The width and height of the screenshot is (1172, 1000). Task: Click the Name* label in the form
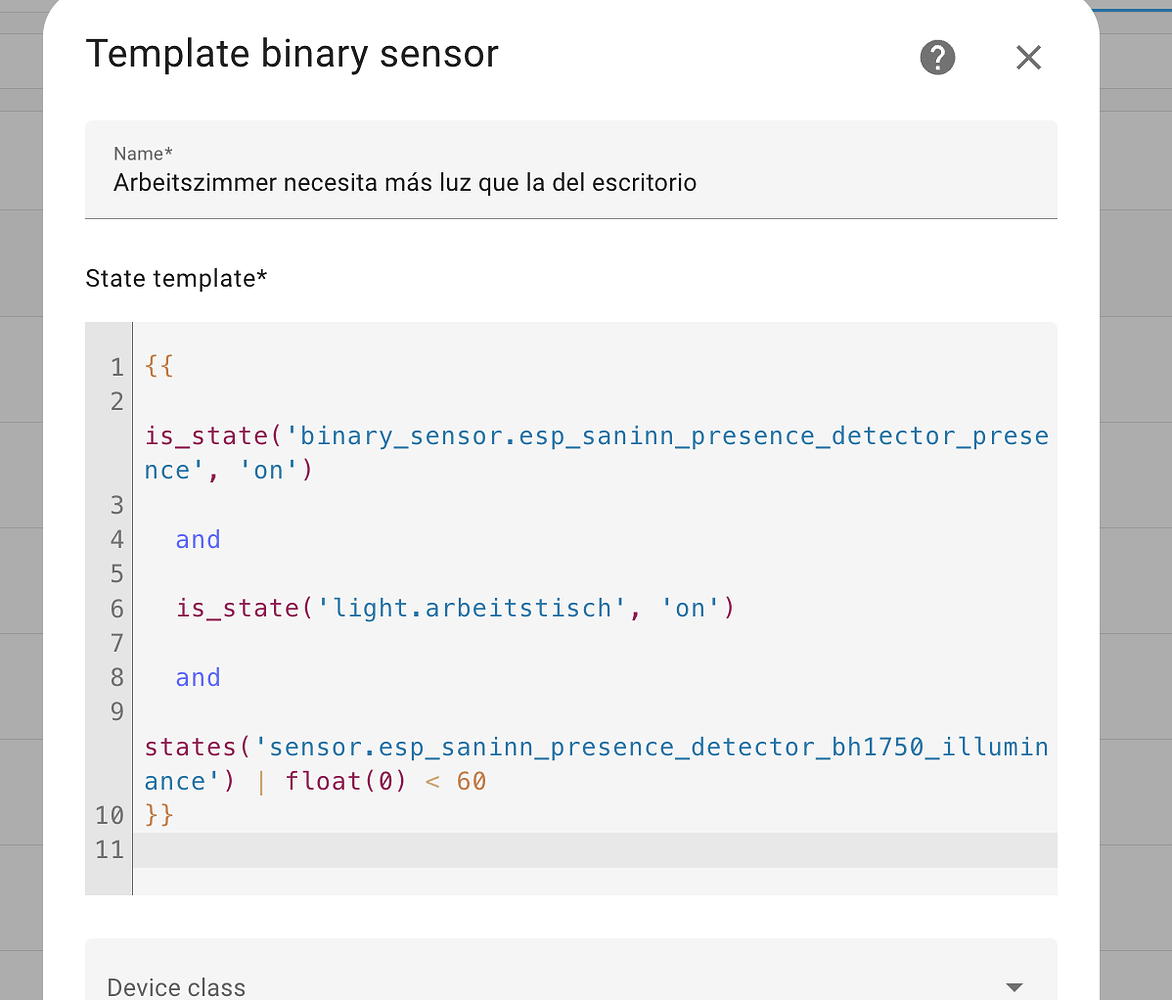click(141, 153)
